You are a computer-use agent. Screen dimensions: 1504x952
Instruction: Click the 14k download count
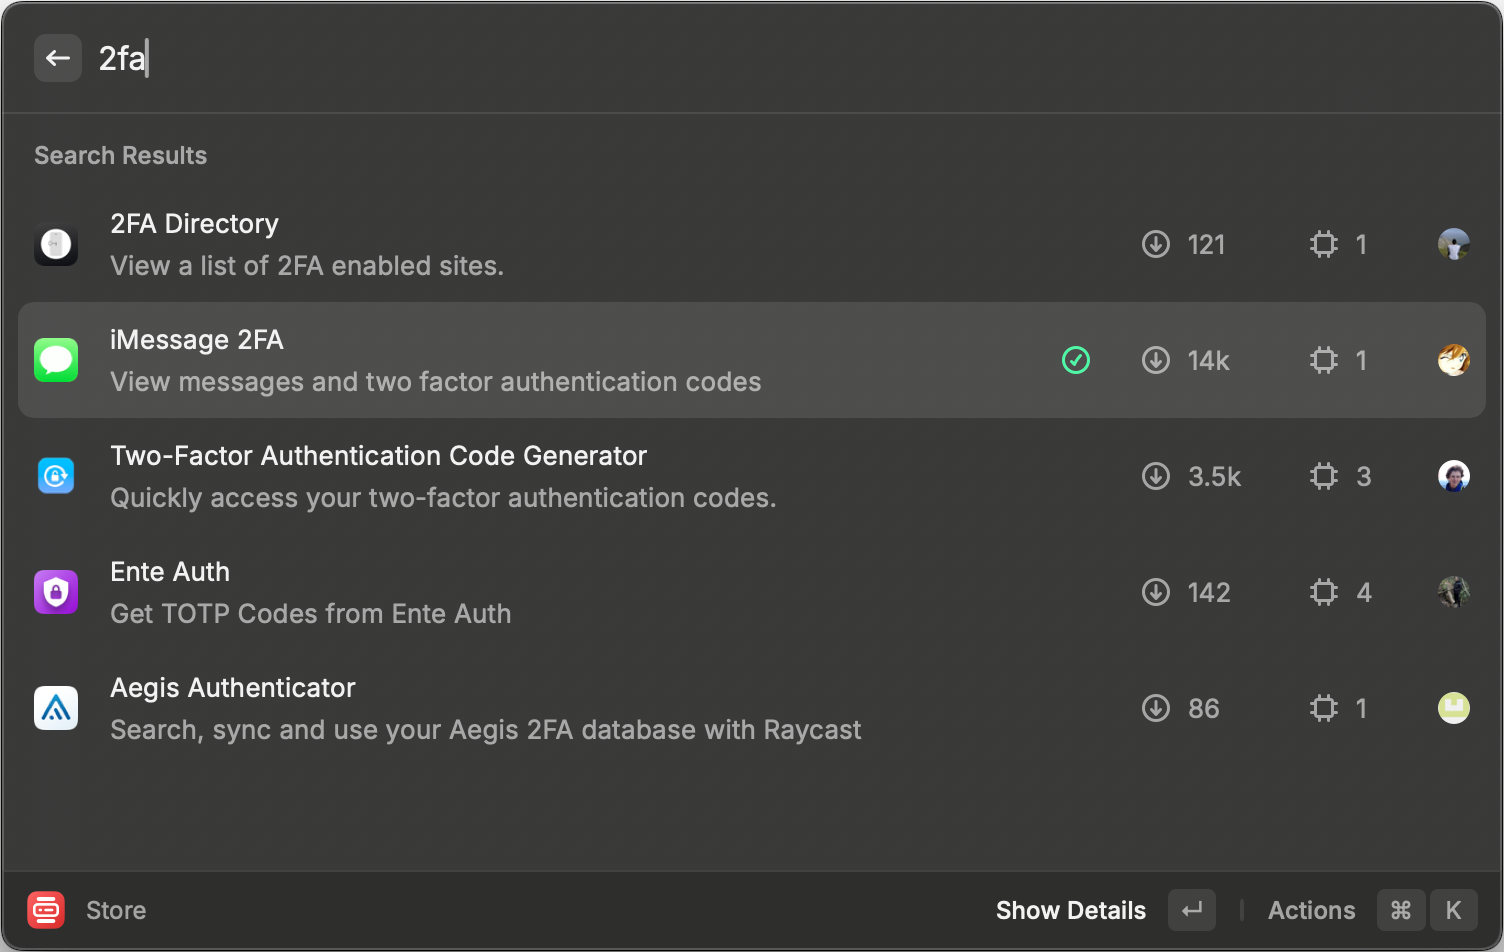1208,361
